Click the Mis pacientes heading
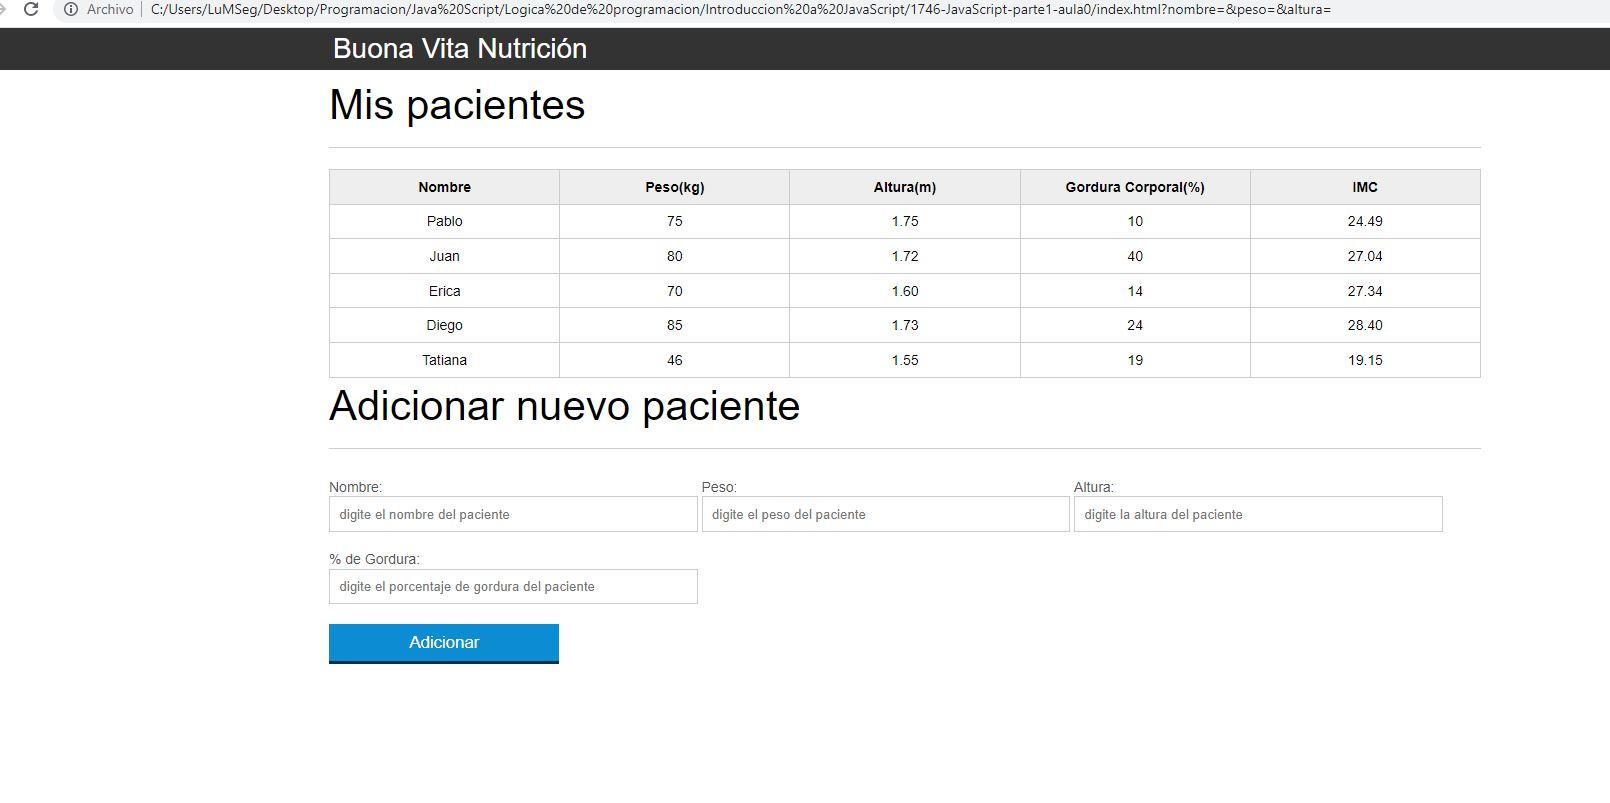This screenshot has height=803, width=1610. pyautogui.click(x=457, y=105)
